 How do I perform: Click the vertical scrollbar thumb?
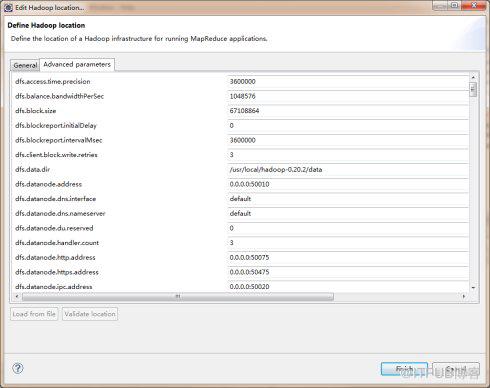pos(473,90)
